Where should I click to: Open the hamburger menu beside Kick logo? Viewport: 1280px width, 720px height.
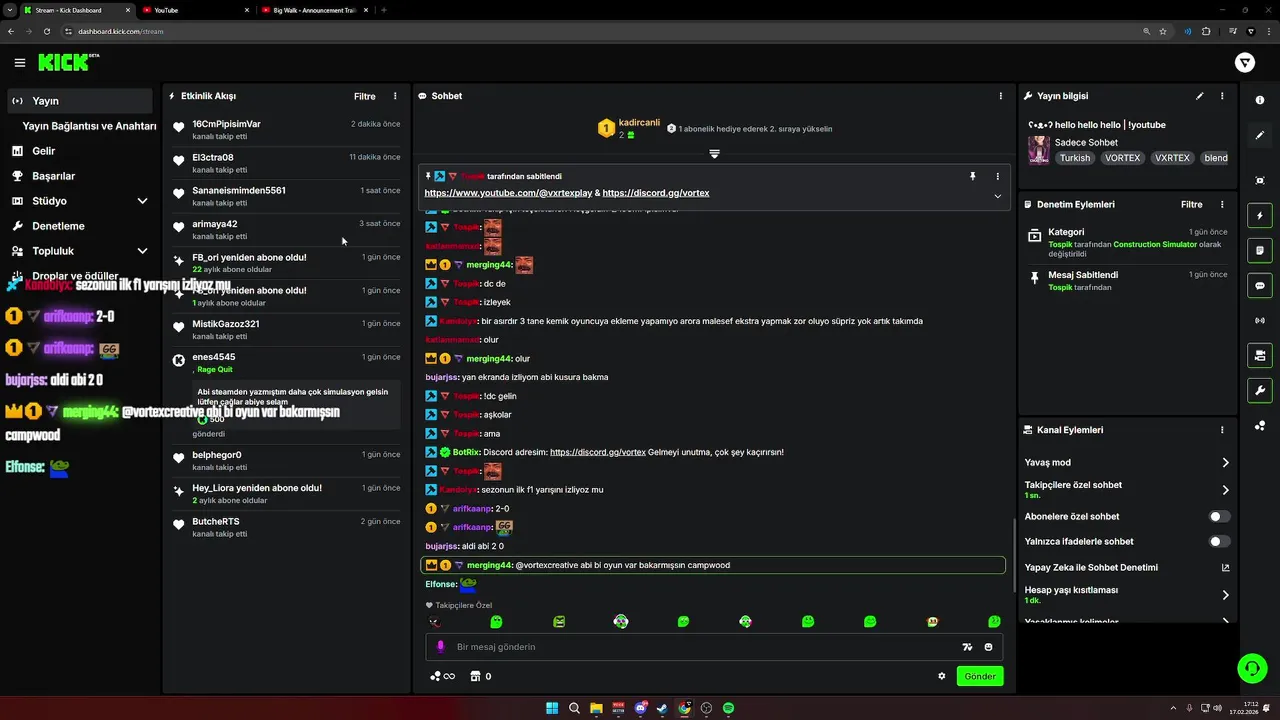(x=20, y=63)
